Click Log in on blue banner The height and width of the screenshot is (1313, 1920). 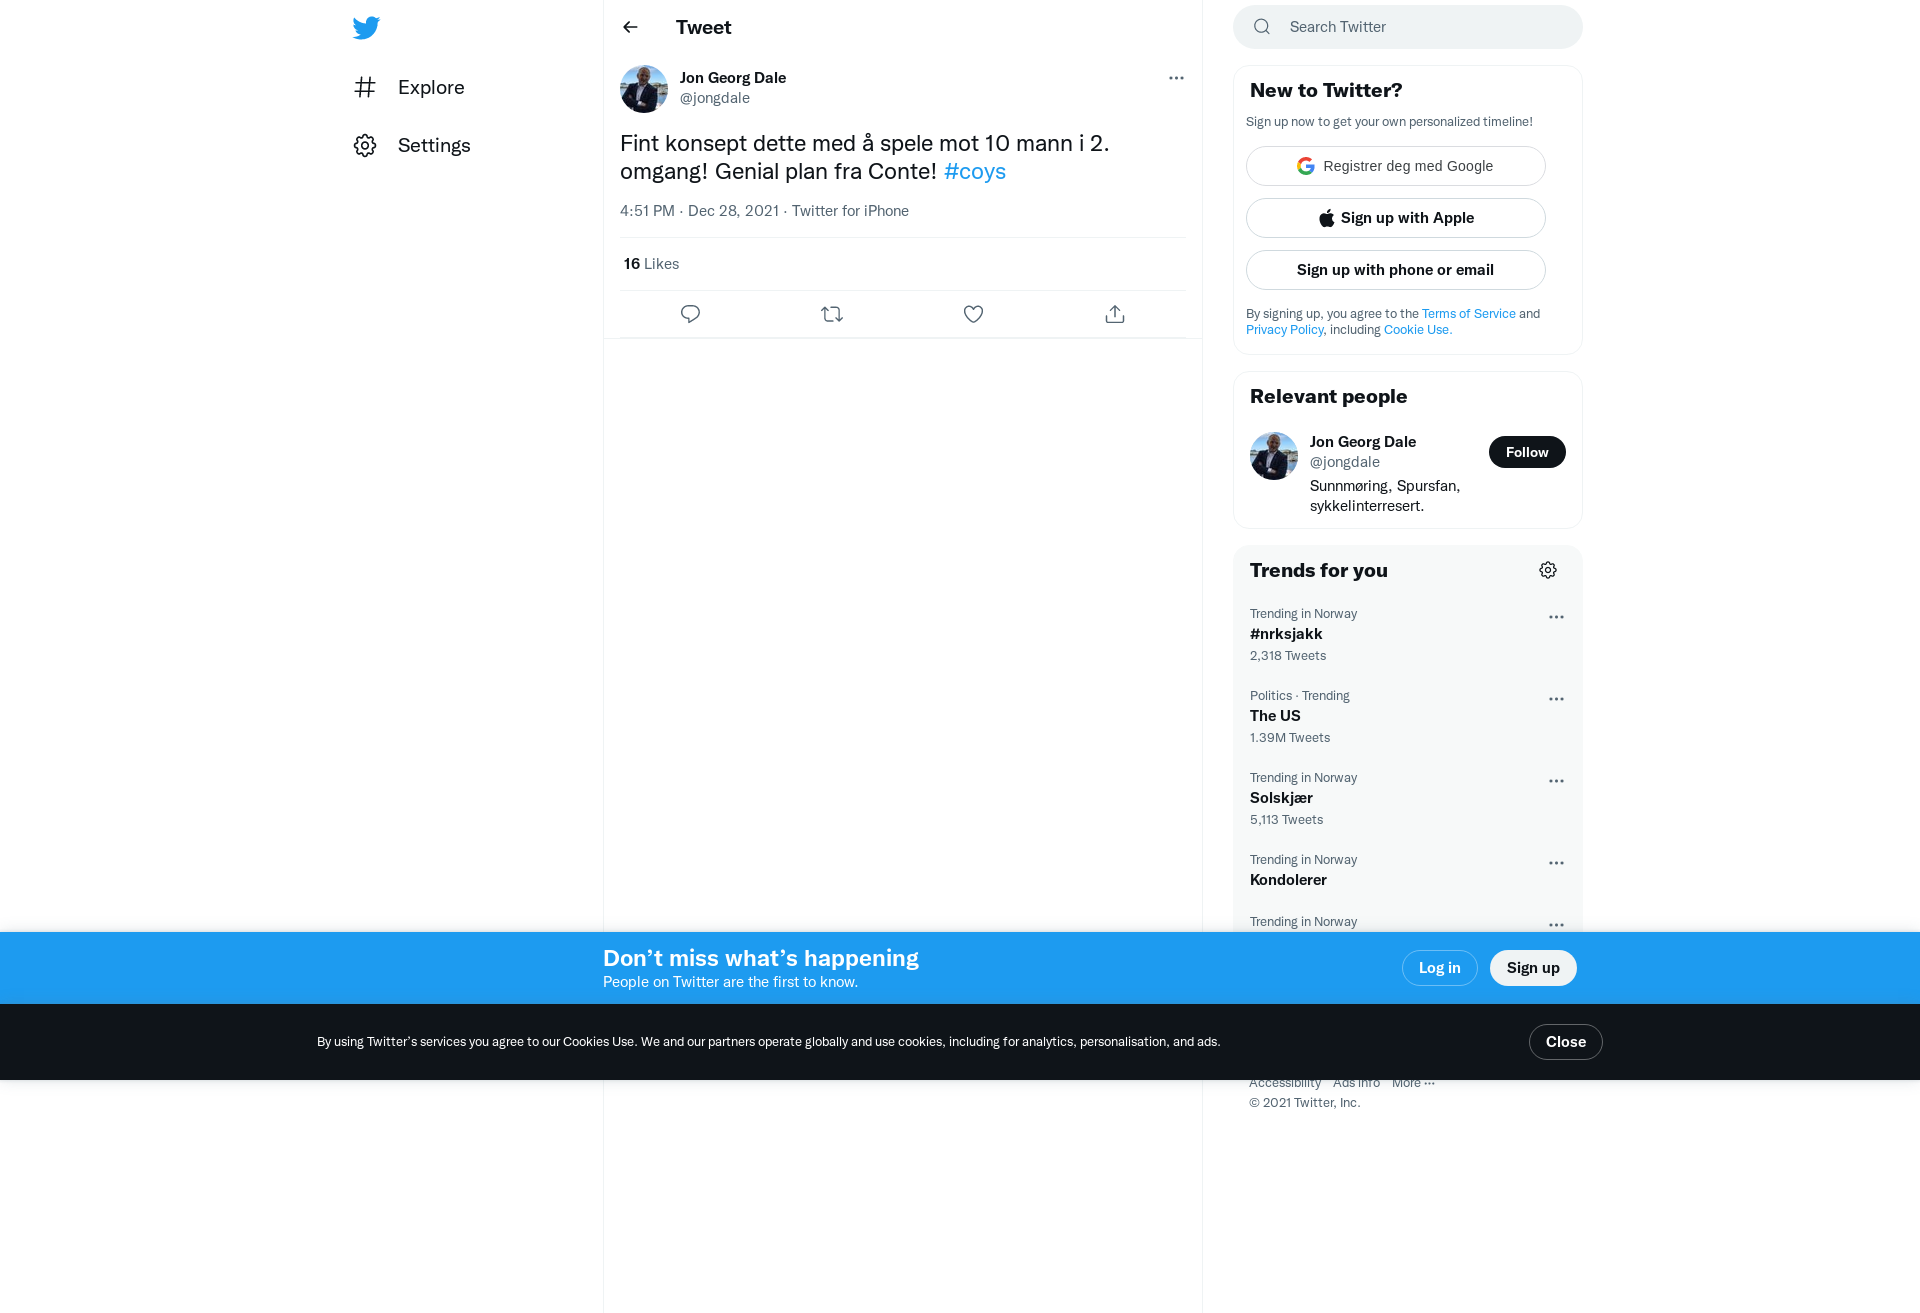[x=1440, y=968]
